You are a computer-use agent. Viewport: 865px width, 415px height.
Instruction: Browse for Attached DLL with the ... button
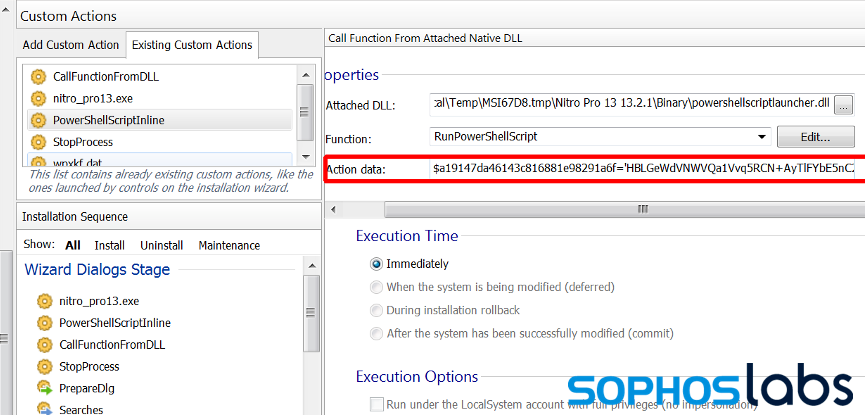pos(843,105)
